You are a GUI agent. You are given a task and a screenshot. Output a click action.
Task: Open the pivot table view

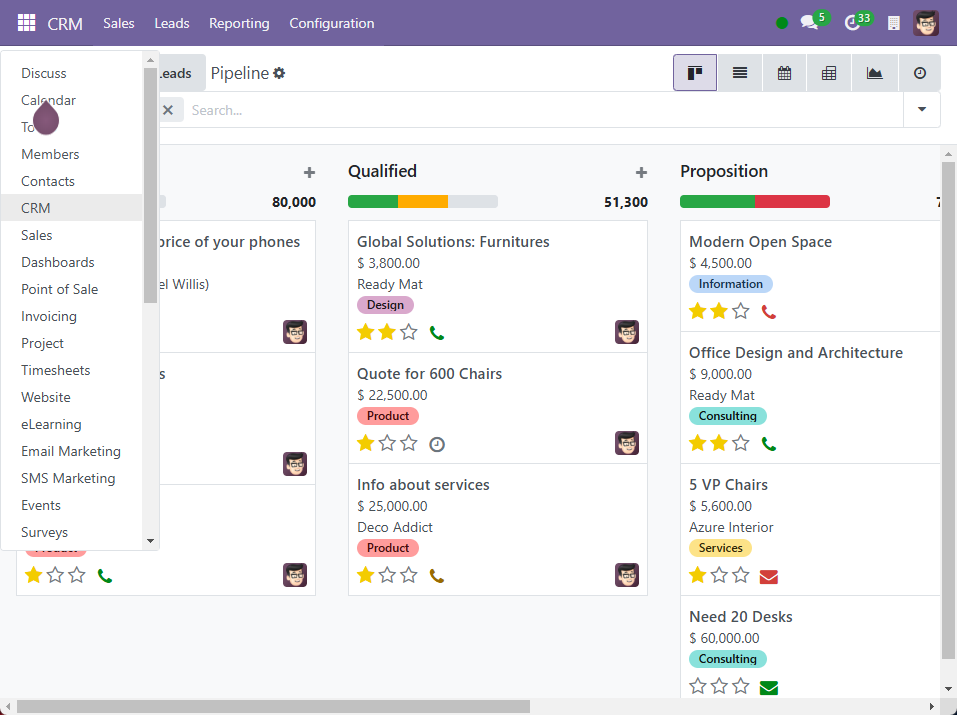[x=829, y=73]
